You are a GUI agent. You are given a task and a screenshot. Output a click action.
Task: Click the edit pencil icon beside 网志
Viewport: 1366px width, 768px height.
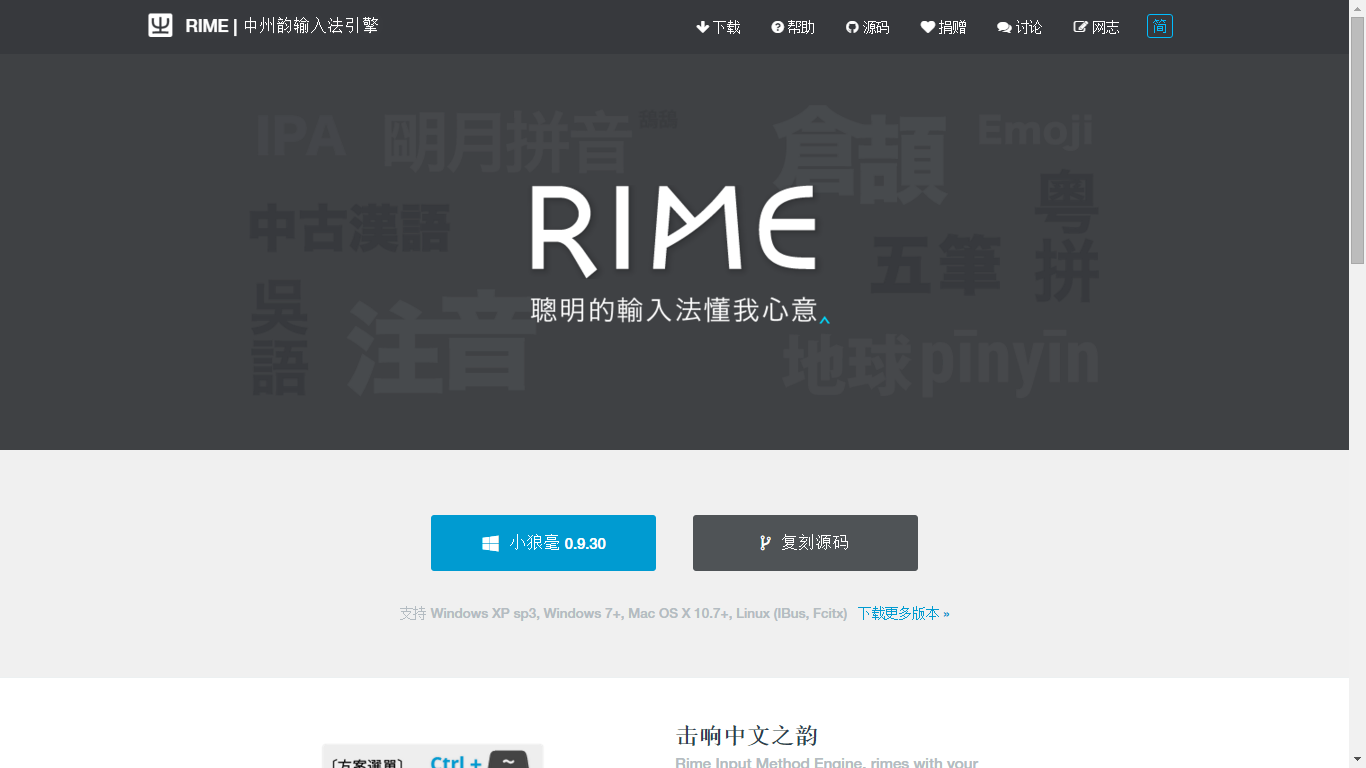1081,27
